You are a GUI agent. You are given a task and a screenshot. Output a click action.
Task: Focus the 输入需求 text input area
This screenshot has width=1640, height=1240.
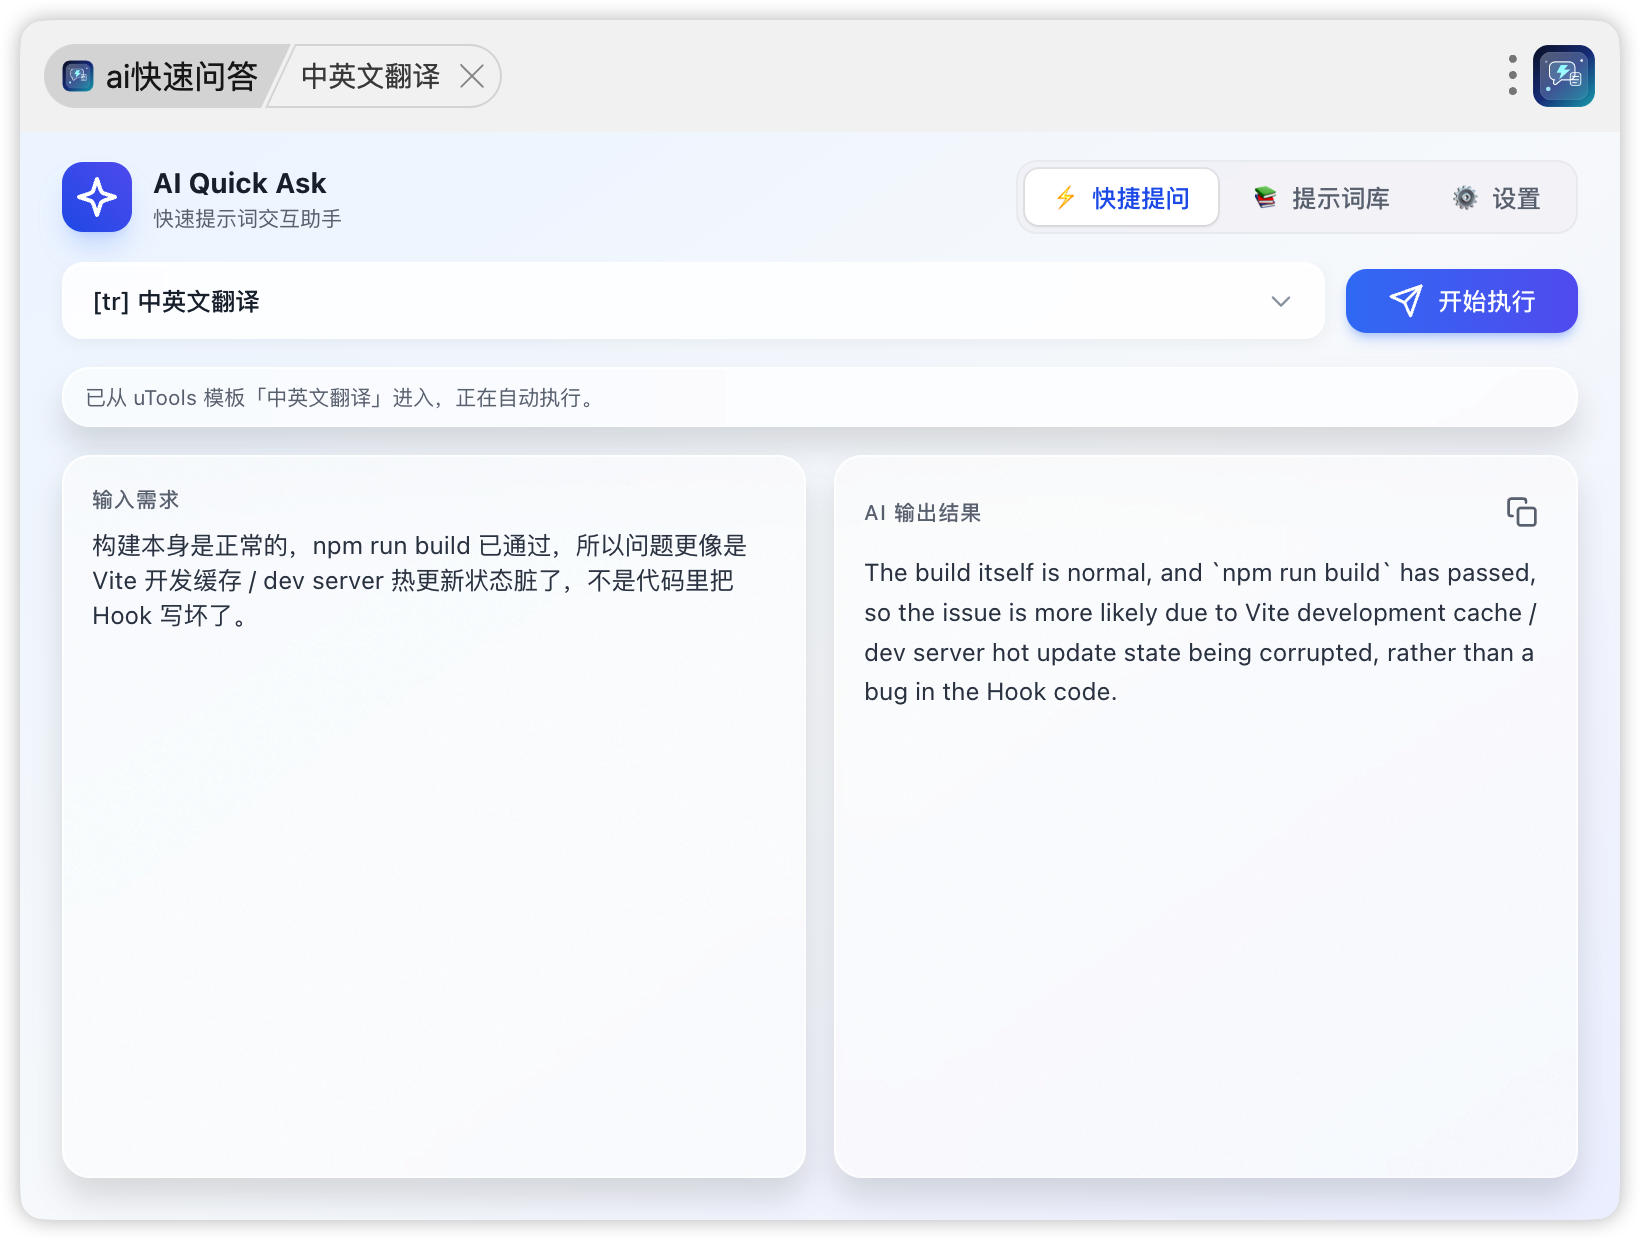pyautogui.click(x=433, y=850)
